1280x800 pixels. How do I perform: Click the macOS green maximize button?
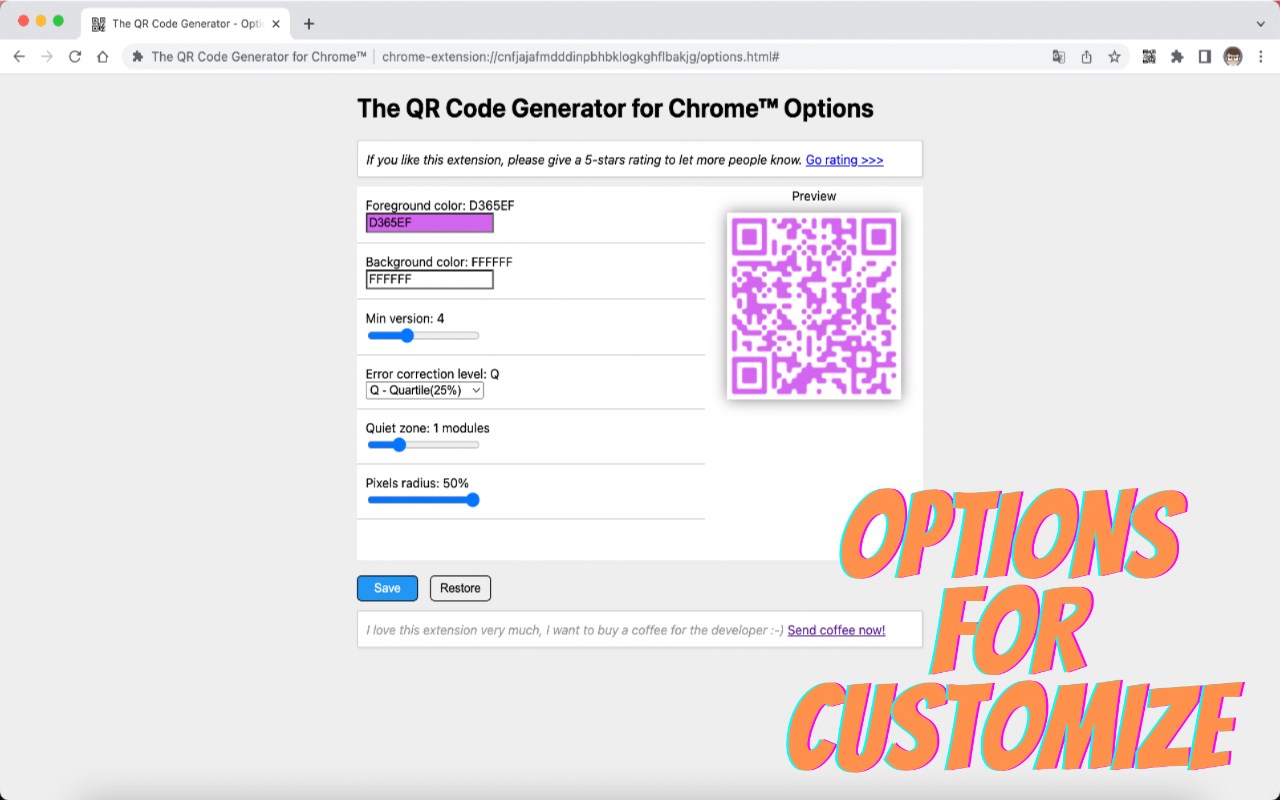(59, 21)
